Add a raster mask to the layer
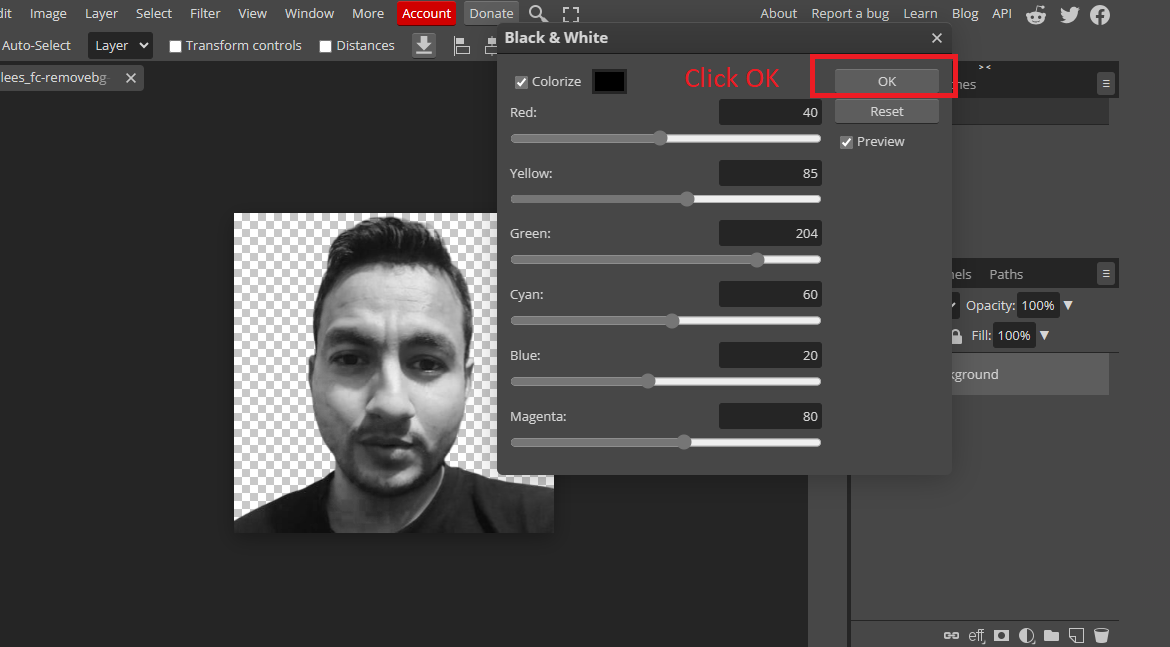This screenshot has height=647, width=1170. [x=1001, y=635]
